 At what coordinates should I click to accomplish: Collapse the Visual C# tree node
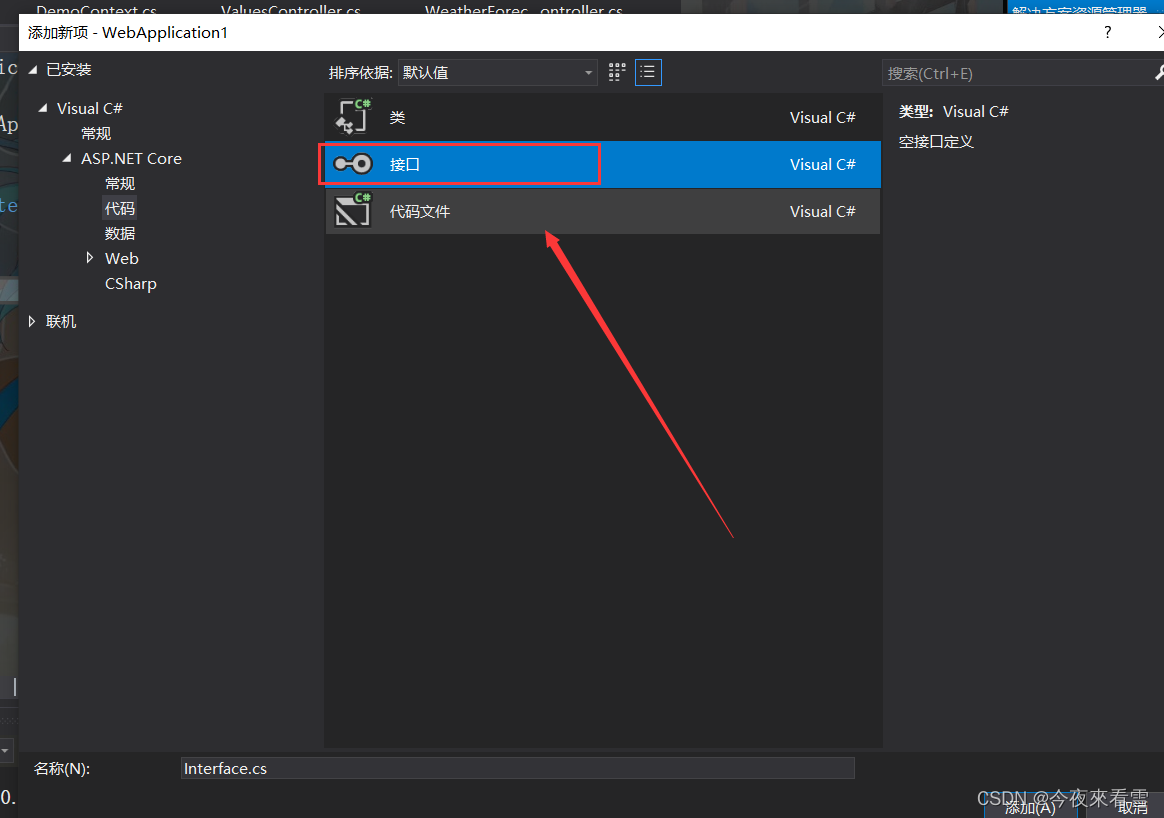[43, 108]
